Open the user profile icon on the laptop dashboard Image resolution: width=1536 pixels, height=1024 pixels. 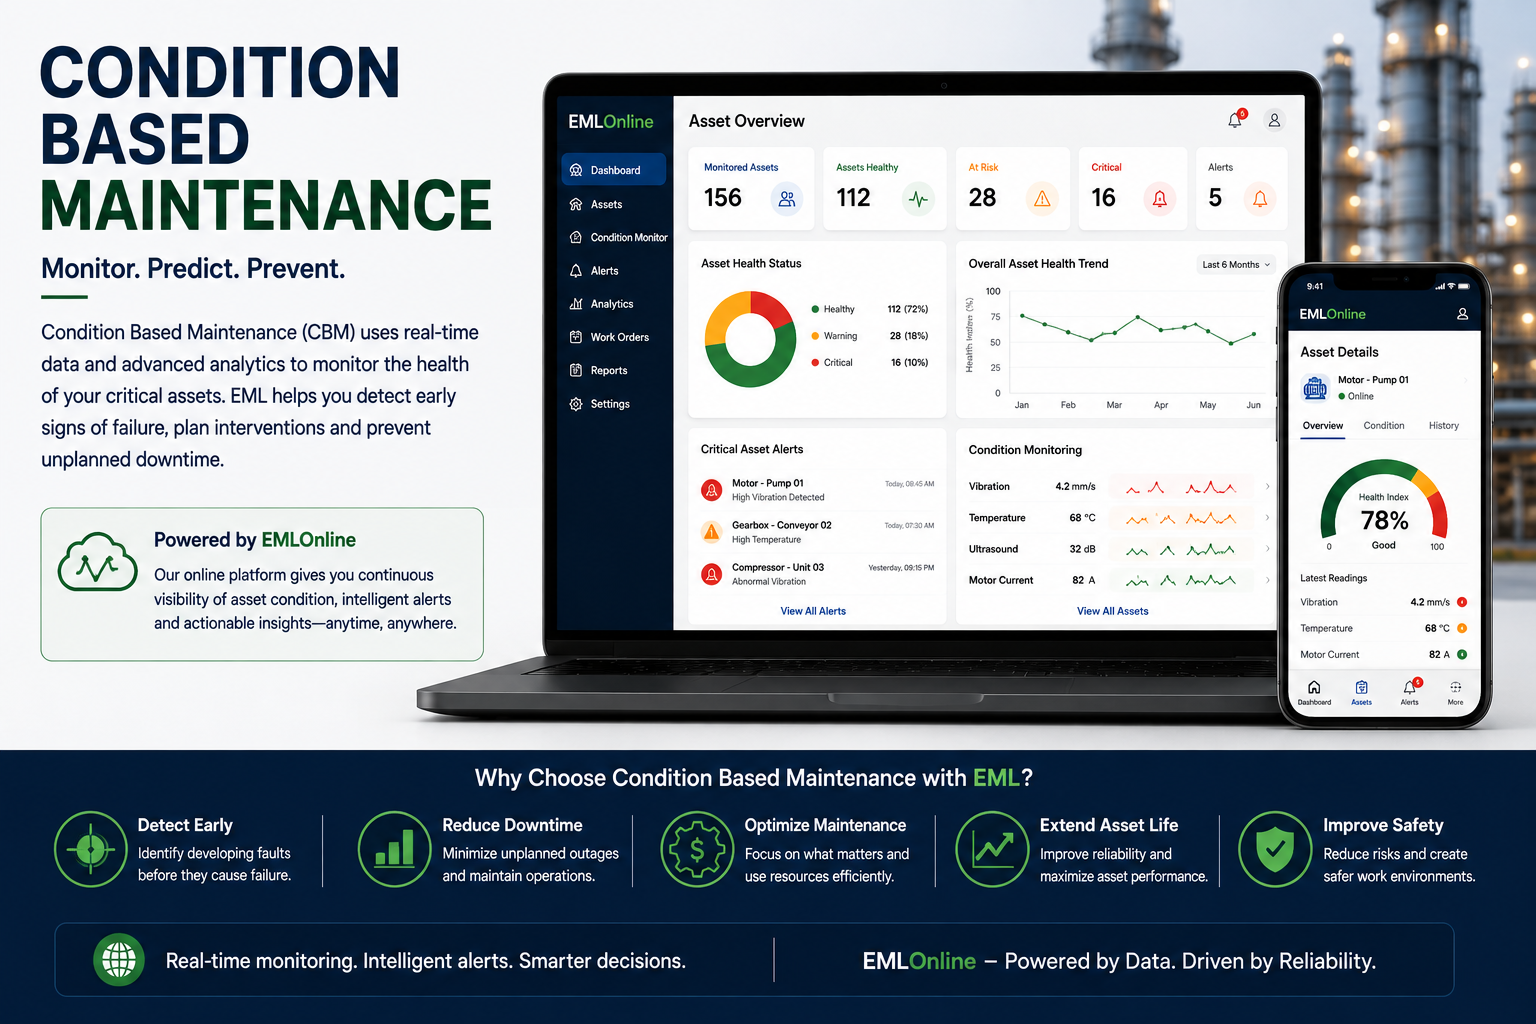pyautogui.click(x=1274, y=120)
